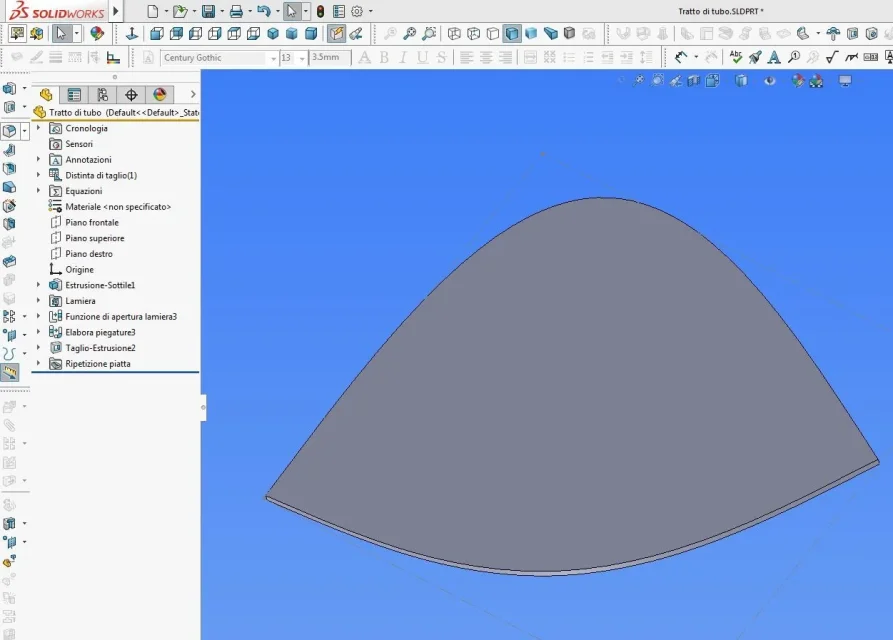
Task: Toggle Wireframe display style
Action: pos(454,33)
